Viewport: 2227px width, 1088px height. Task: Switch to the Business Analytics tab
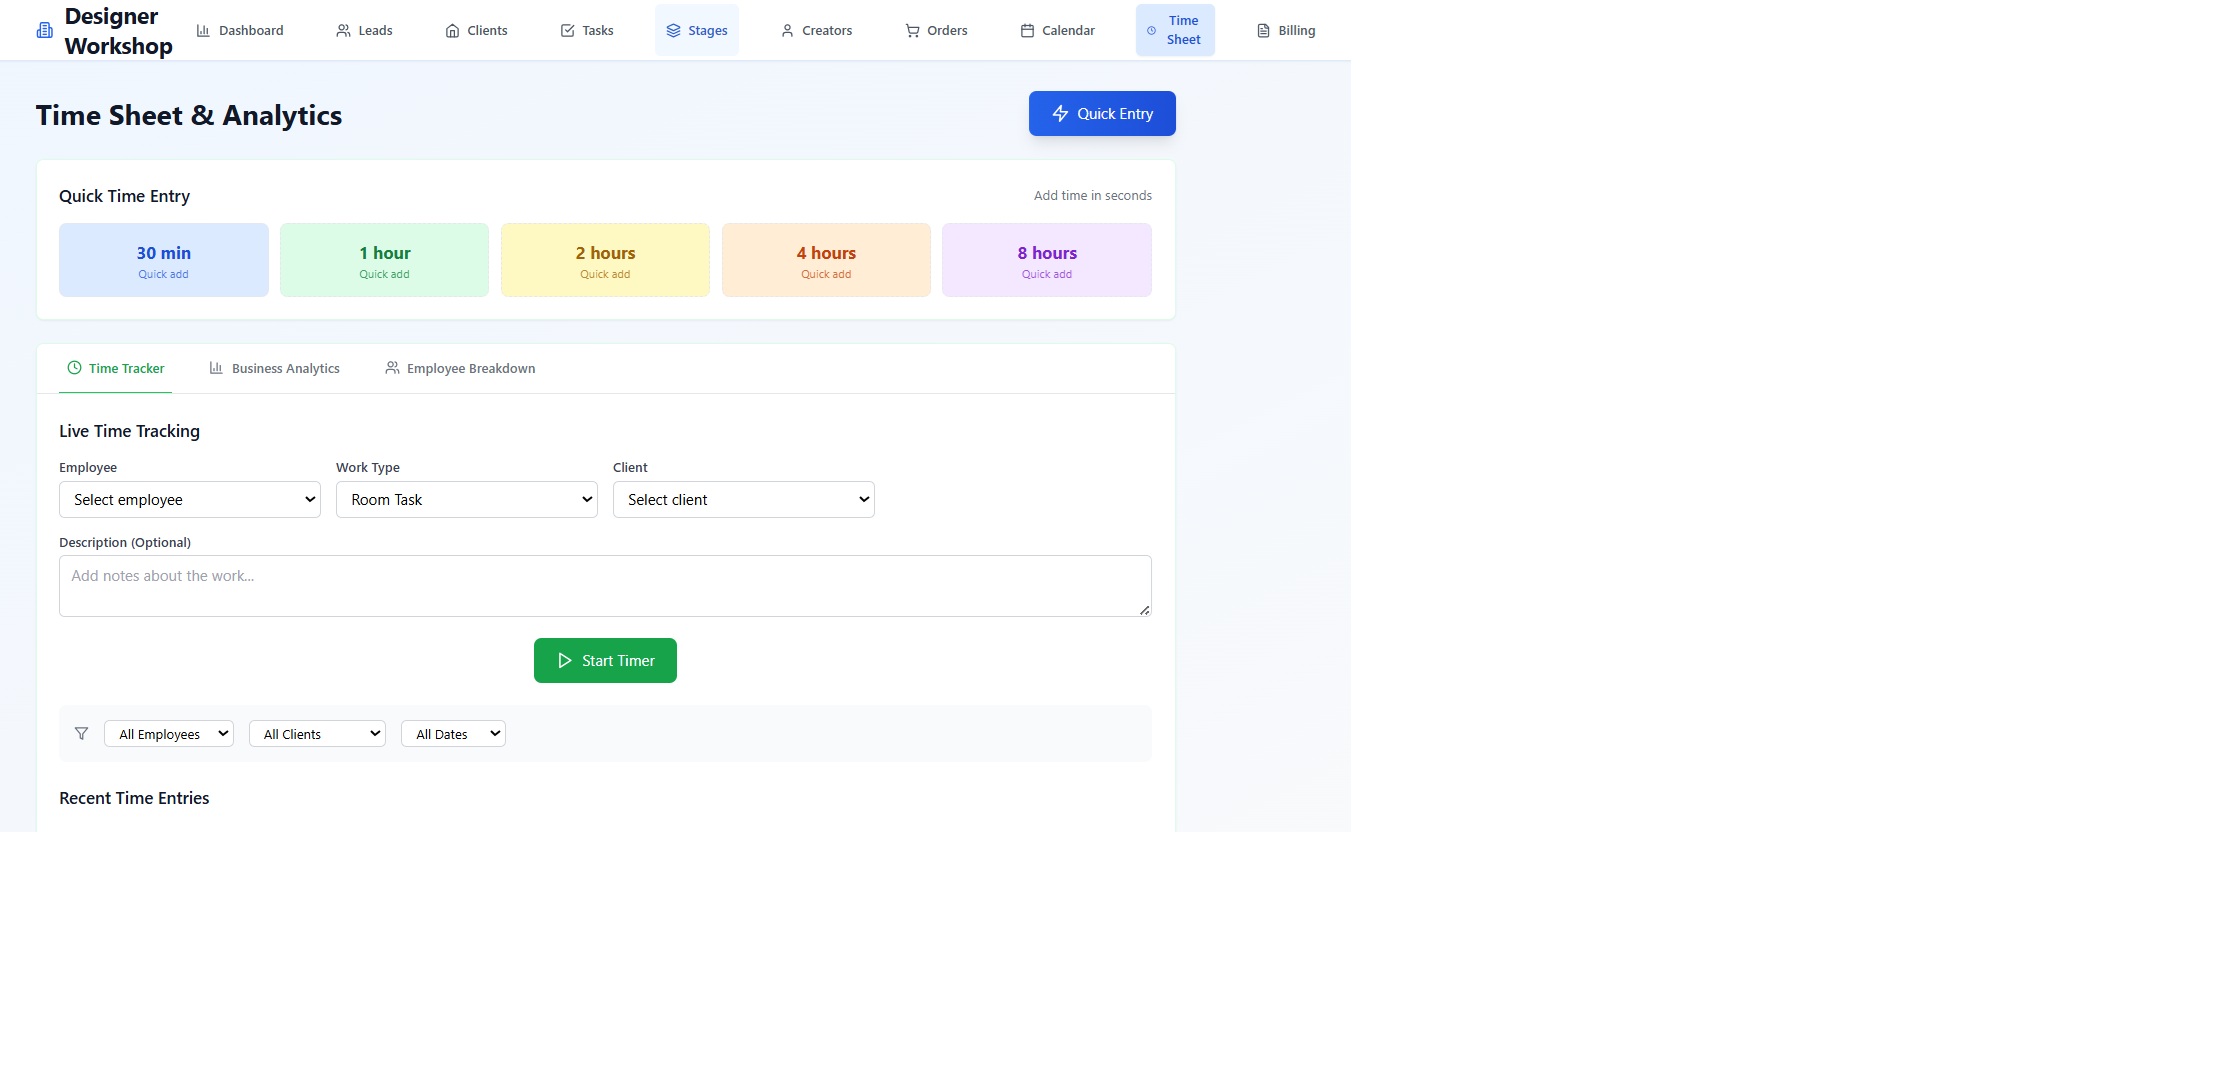pyautogui.click(x=275, y=369)
